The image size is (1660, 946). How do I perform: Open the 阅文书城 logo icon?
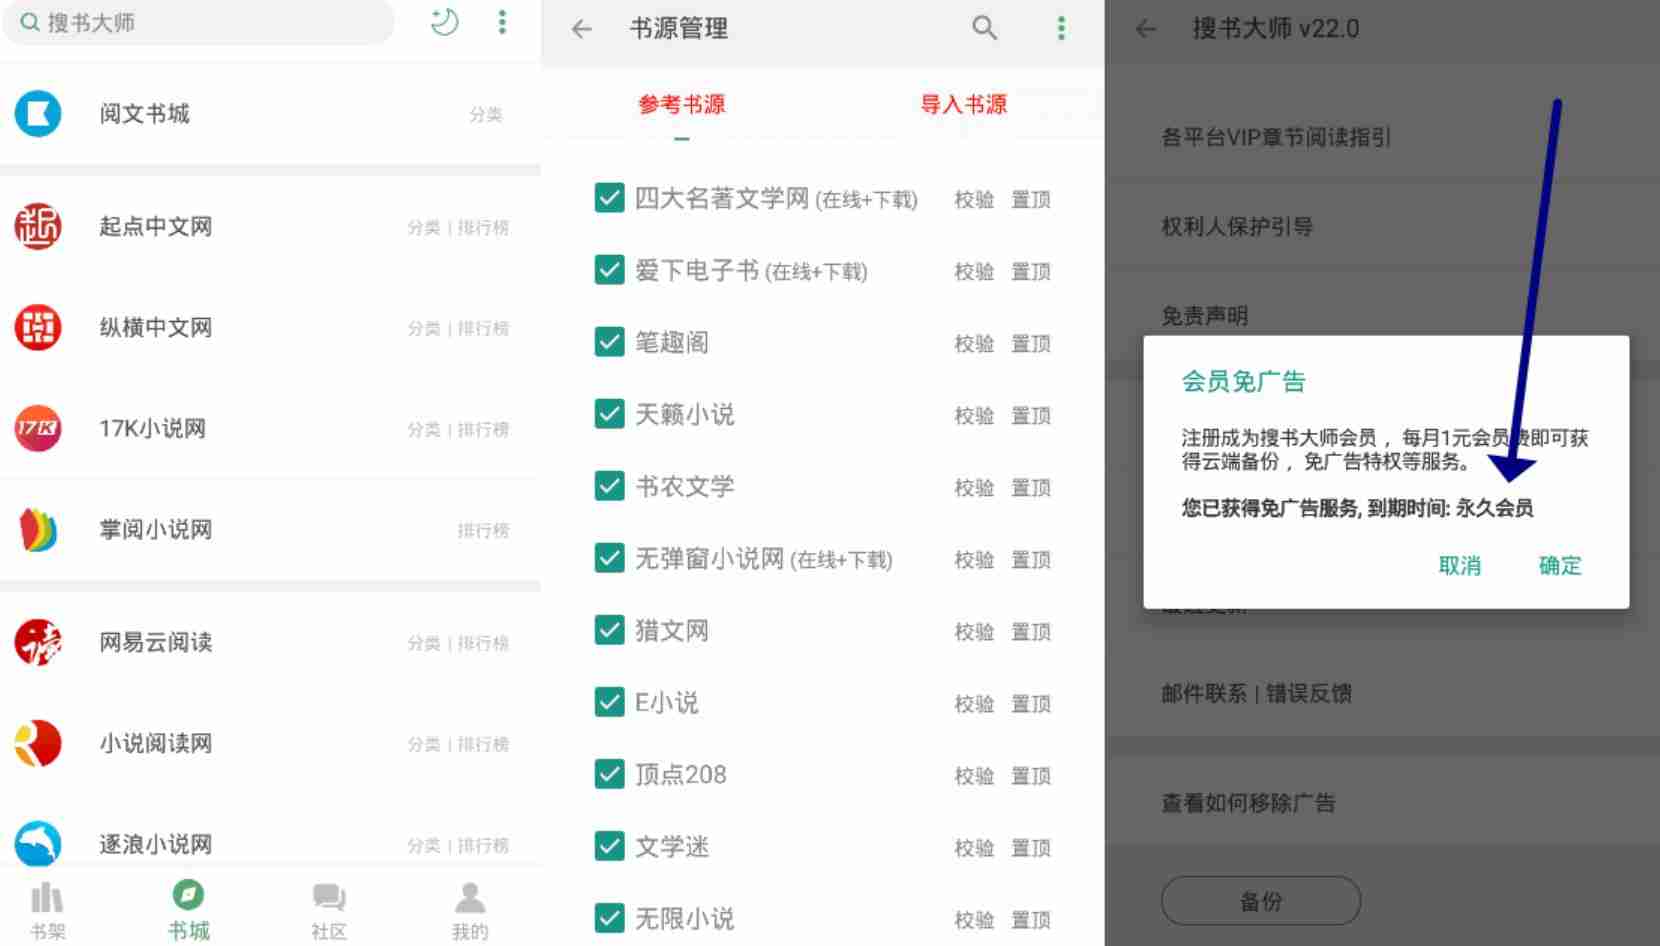click(38, 113)
